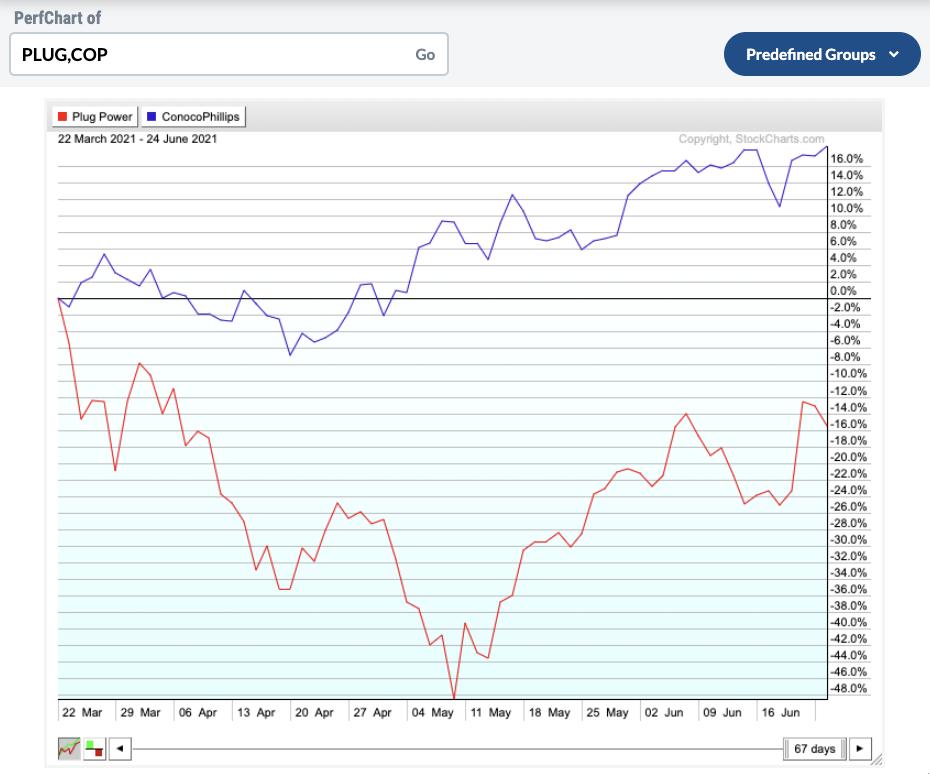
Task: Click the date range slider track
Action: 450,748
